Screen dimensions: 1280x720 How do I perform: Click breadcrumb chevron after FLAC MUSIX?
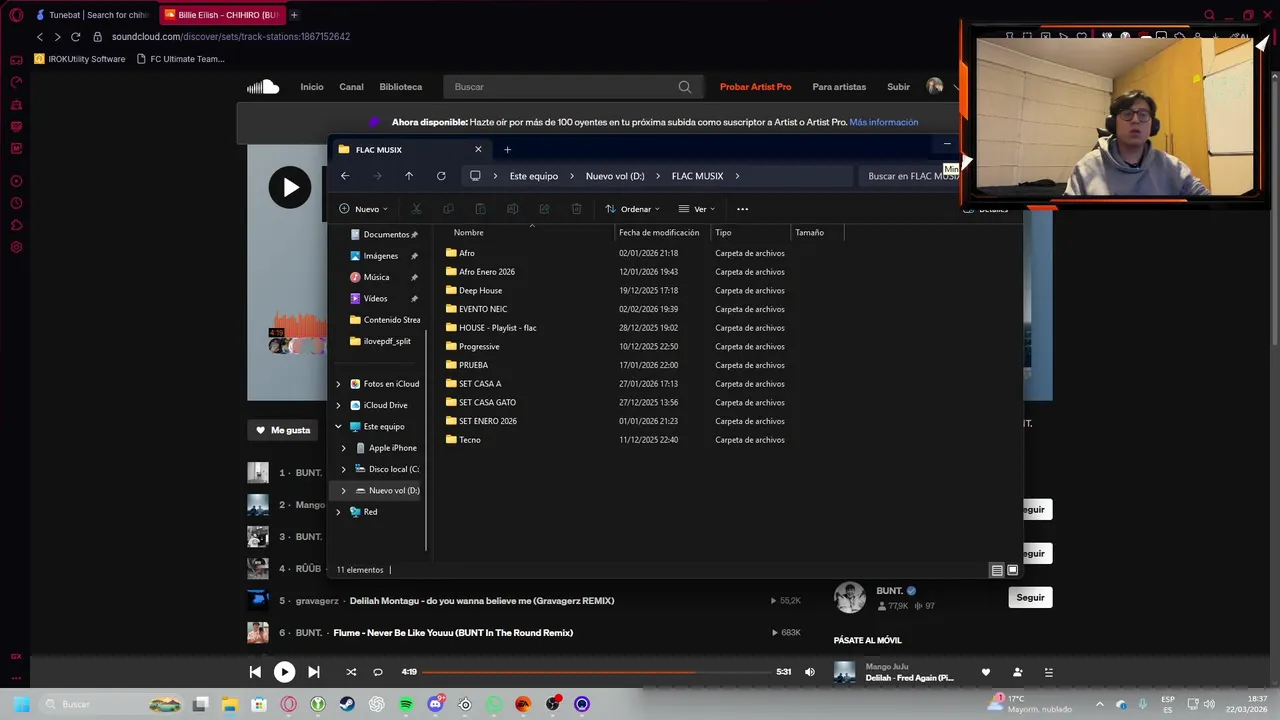tap(738, 176)
